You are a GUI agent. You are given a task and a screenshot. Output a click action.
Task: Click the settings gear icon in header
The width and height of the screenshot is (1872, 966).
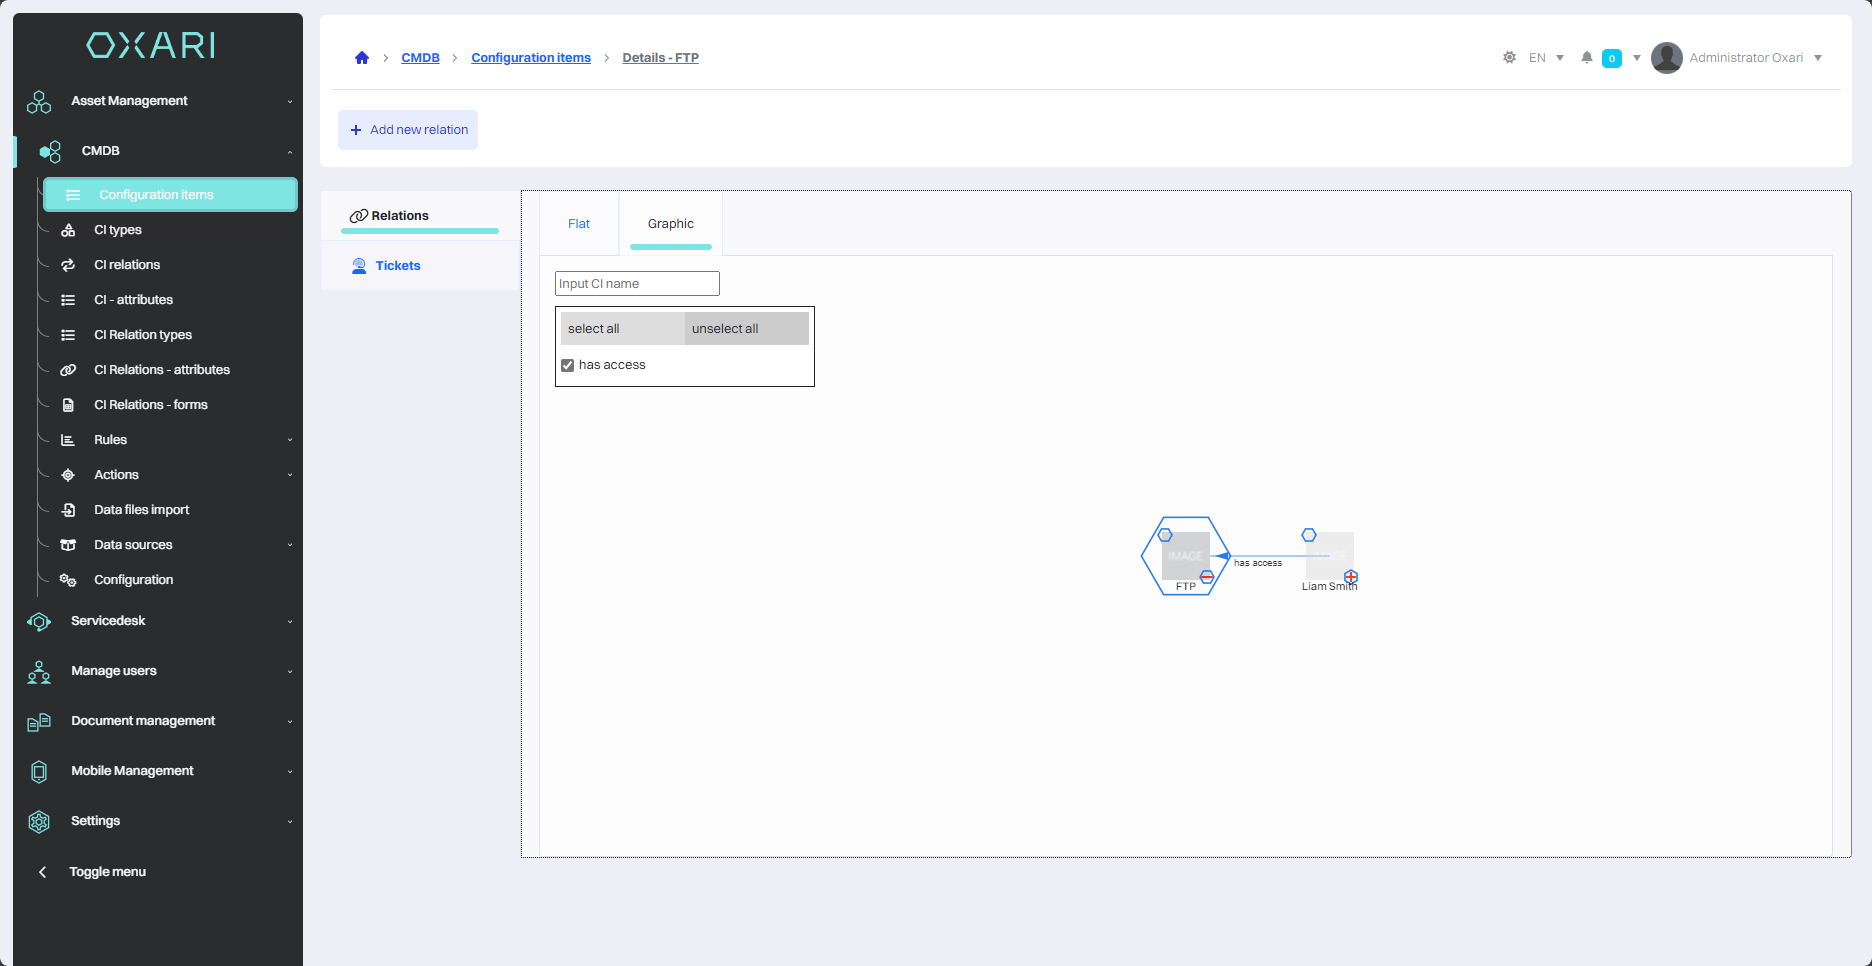pyautogui.click(x=1509, y=58)
